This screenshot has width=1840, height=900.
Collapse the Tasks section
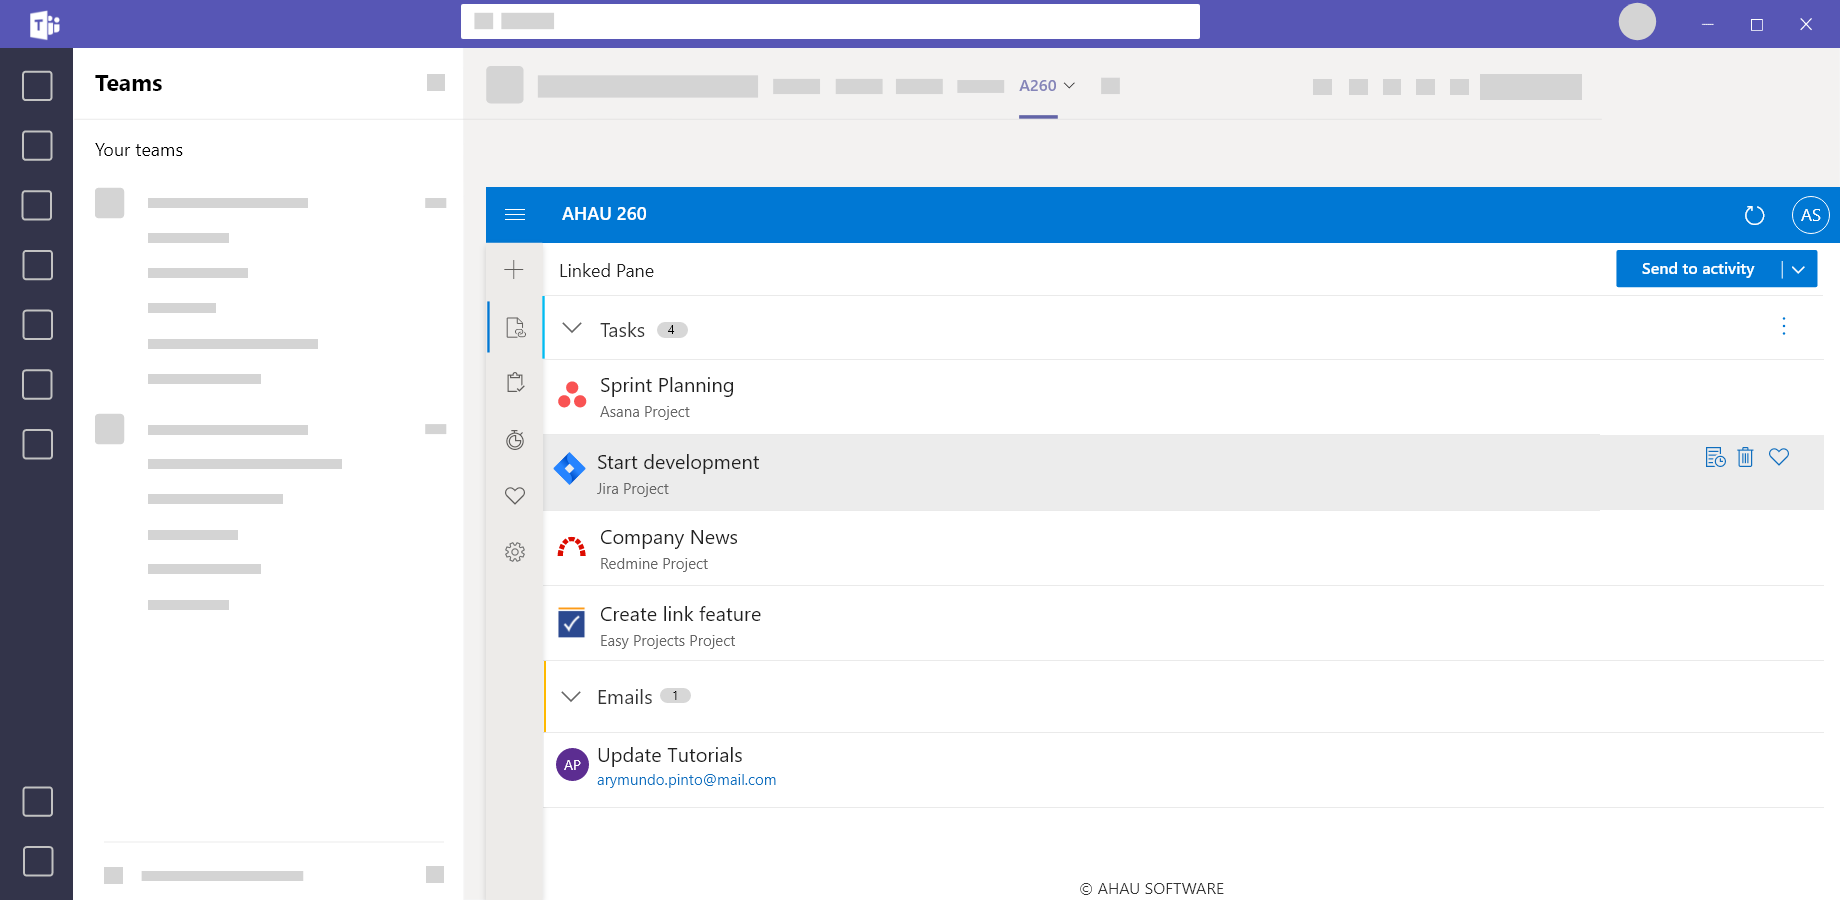tap(572, 328)
